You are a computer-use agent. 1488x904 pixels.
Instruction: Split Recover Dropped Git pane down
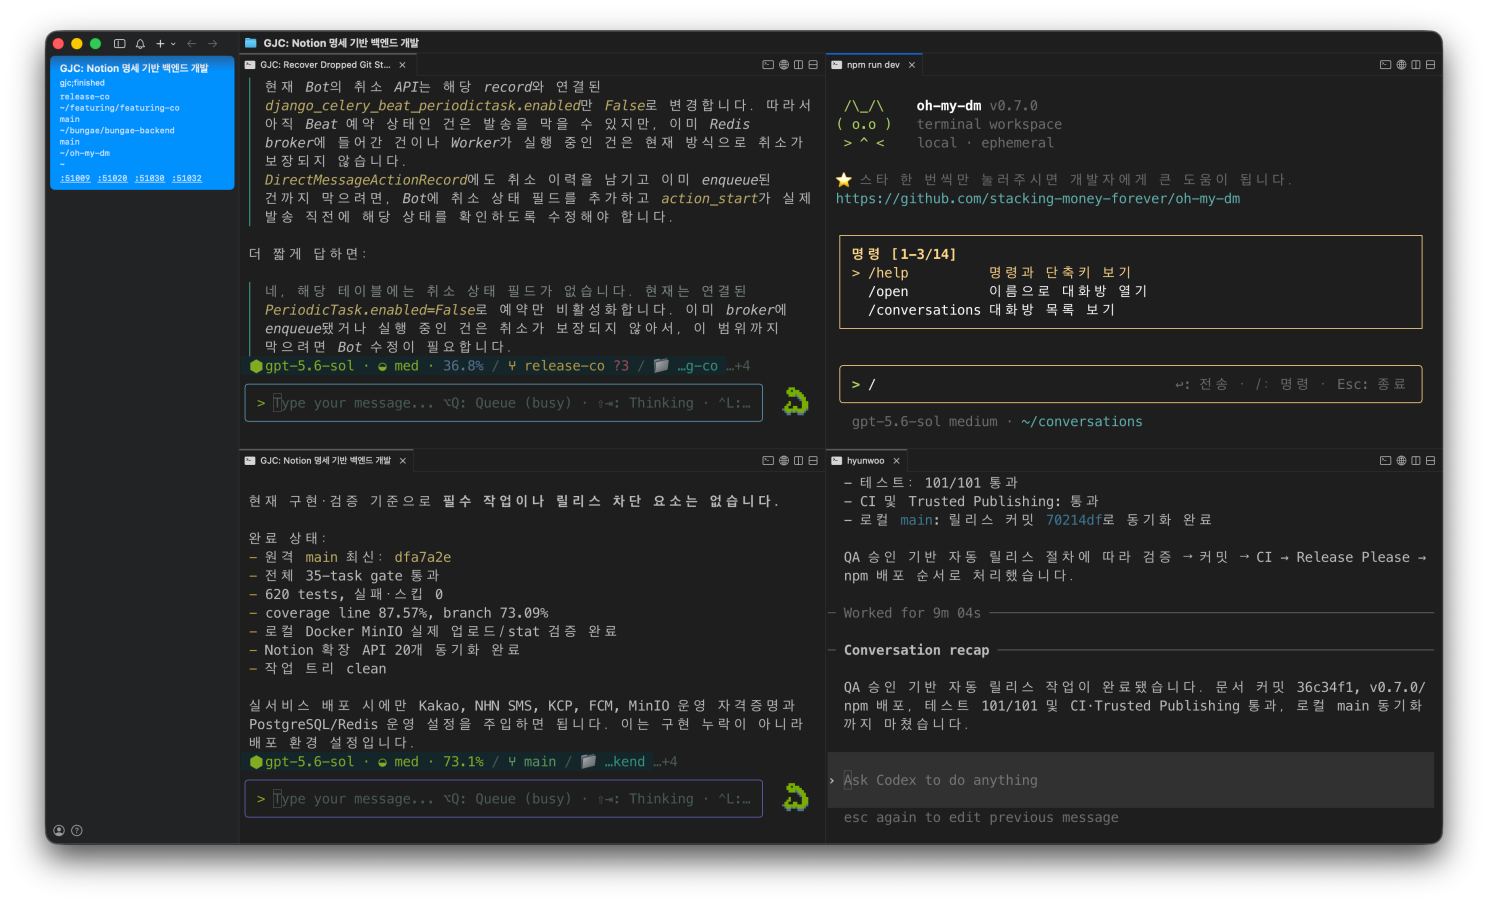(813, 65)
